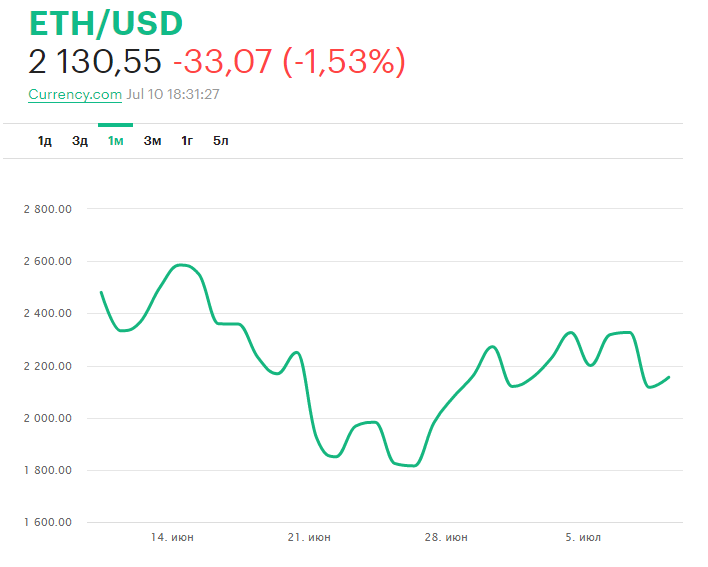Click the 1 600.00 y-axis label

pos(49,522)
